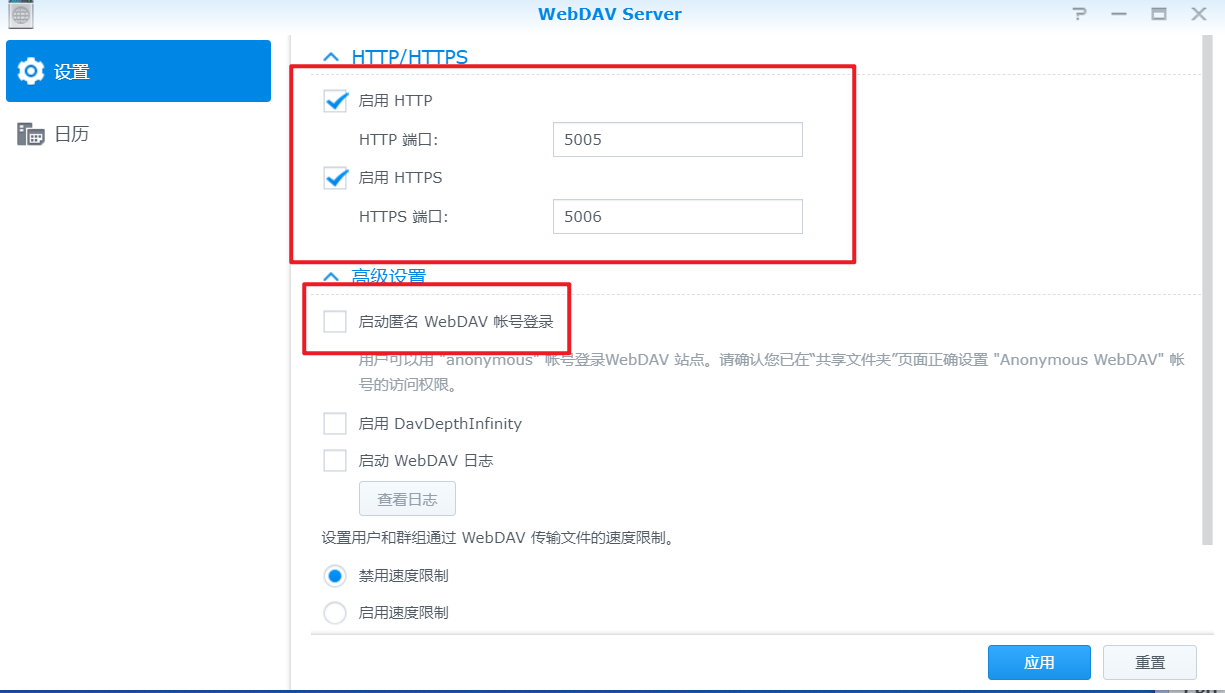
Task: Maximize the WebDAV Server window
Action: (x=1159, y=14)
